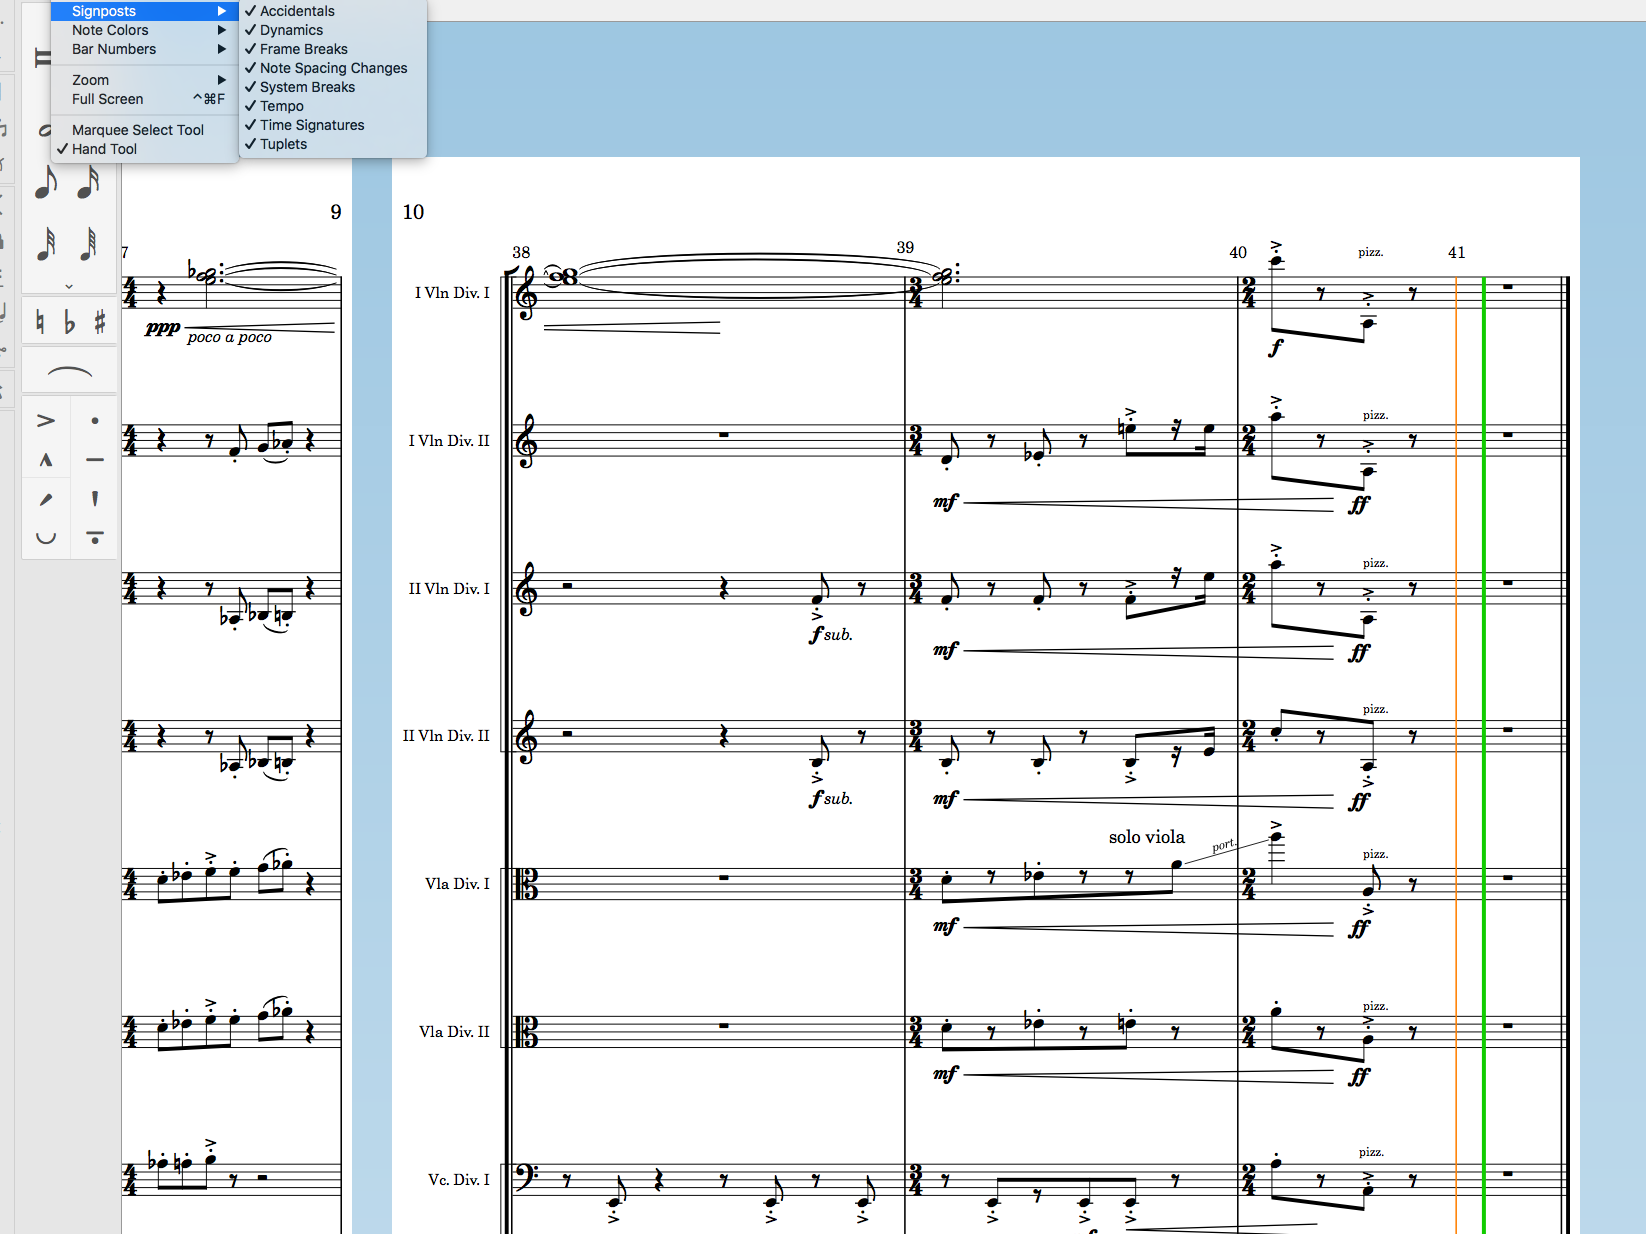This screenshot has width=1646, height=1234.
Task: Choose Full Screen from the menu
Action: 144,99
